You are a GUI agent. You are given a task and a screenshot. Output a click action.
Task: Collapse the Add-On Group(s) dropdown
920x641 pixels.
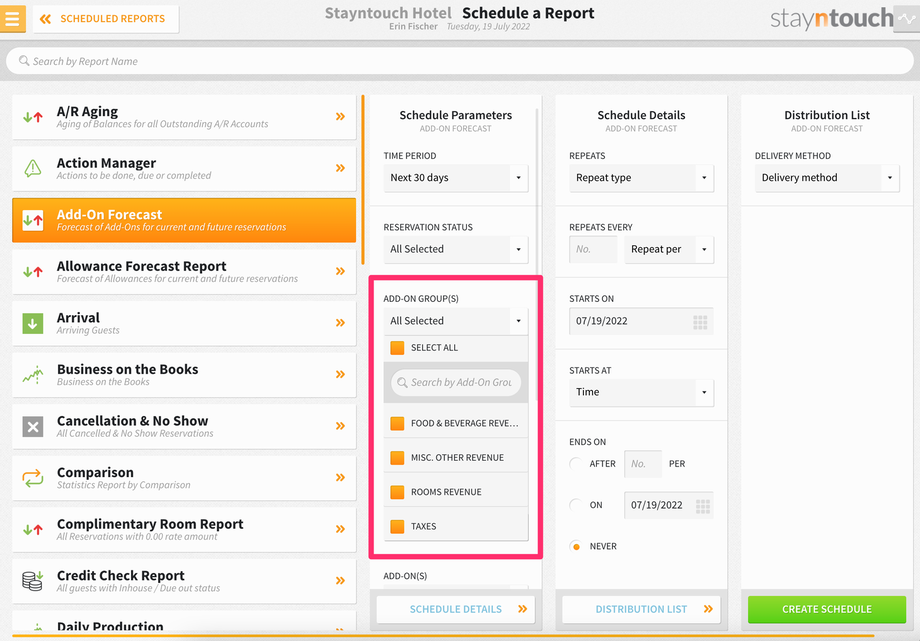click(x=455, y=321)
